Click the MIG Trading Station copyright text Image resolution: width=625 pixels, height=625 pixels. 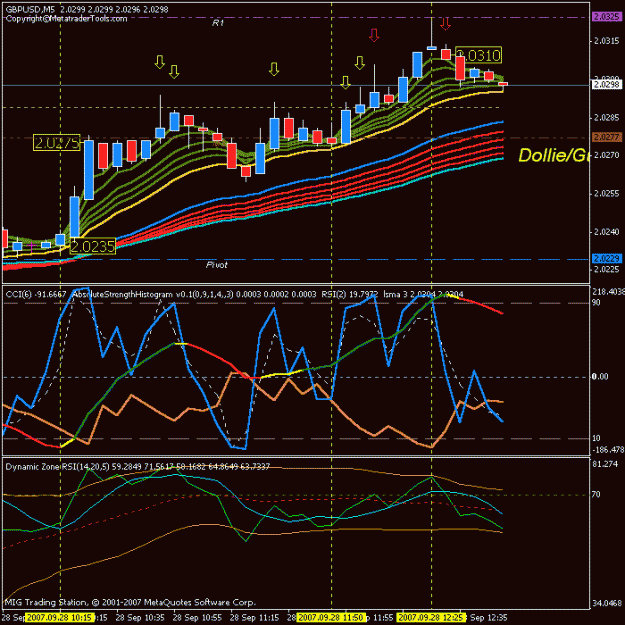click(x=130, y=602)
